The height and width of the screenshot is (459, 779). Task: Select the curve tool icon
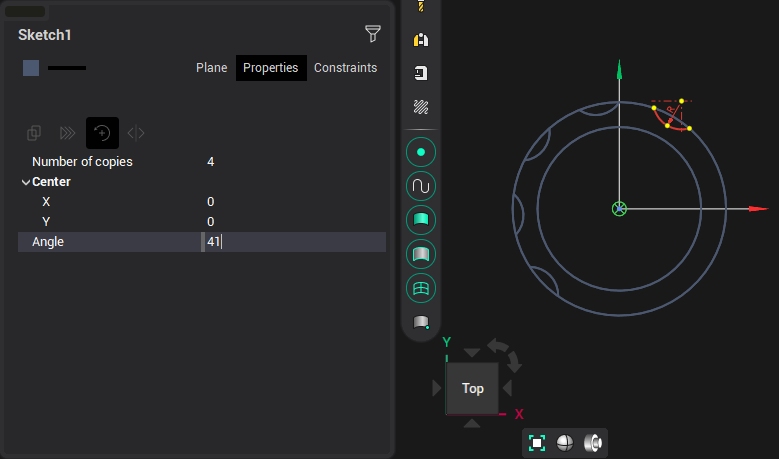point(421,186)
